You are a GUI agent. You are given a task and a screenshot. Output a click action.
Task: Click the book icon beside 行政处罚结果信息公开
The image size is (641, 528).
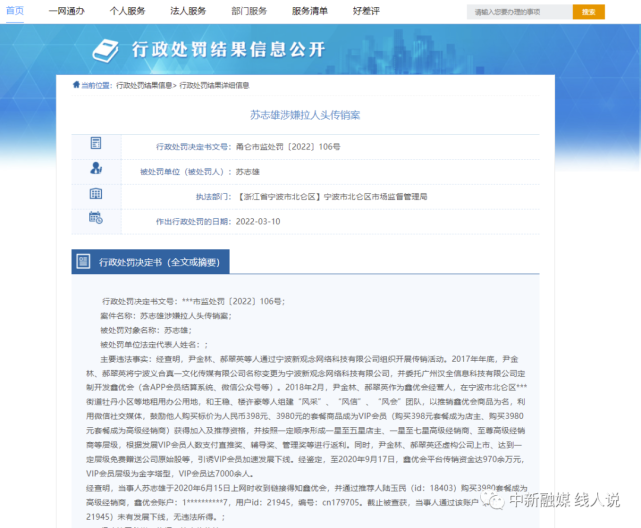point(105,51)
